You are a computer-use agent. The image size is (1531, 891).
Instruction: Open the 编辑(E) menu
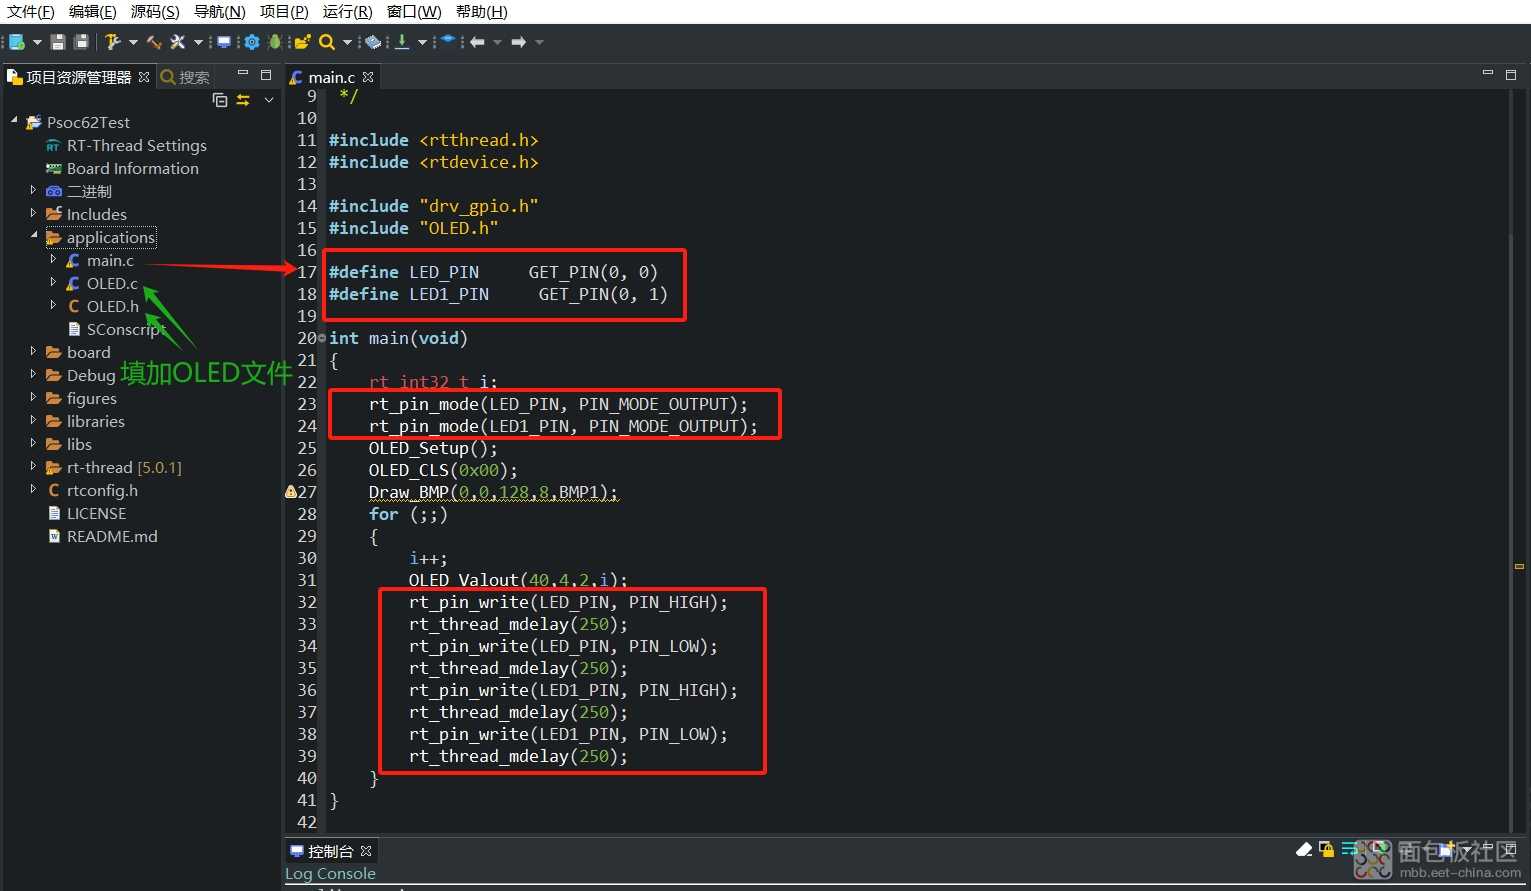[93, 12]
